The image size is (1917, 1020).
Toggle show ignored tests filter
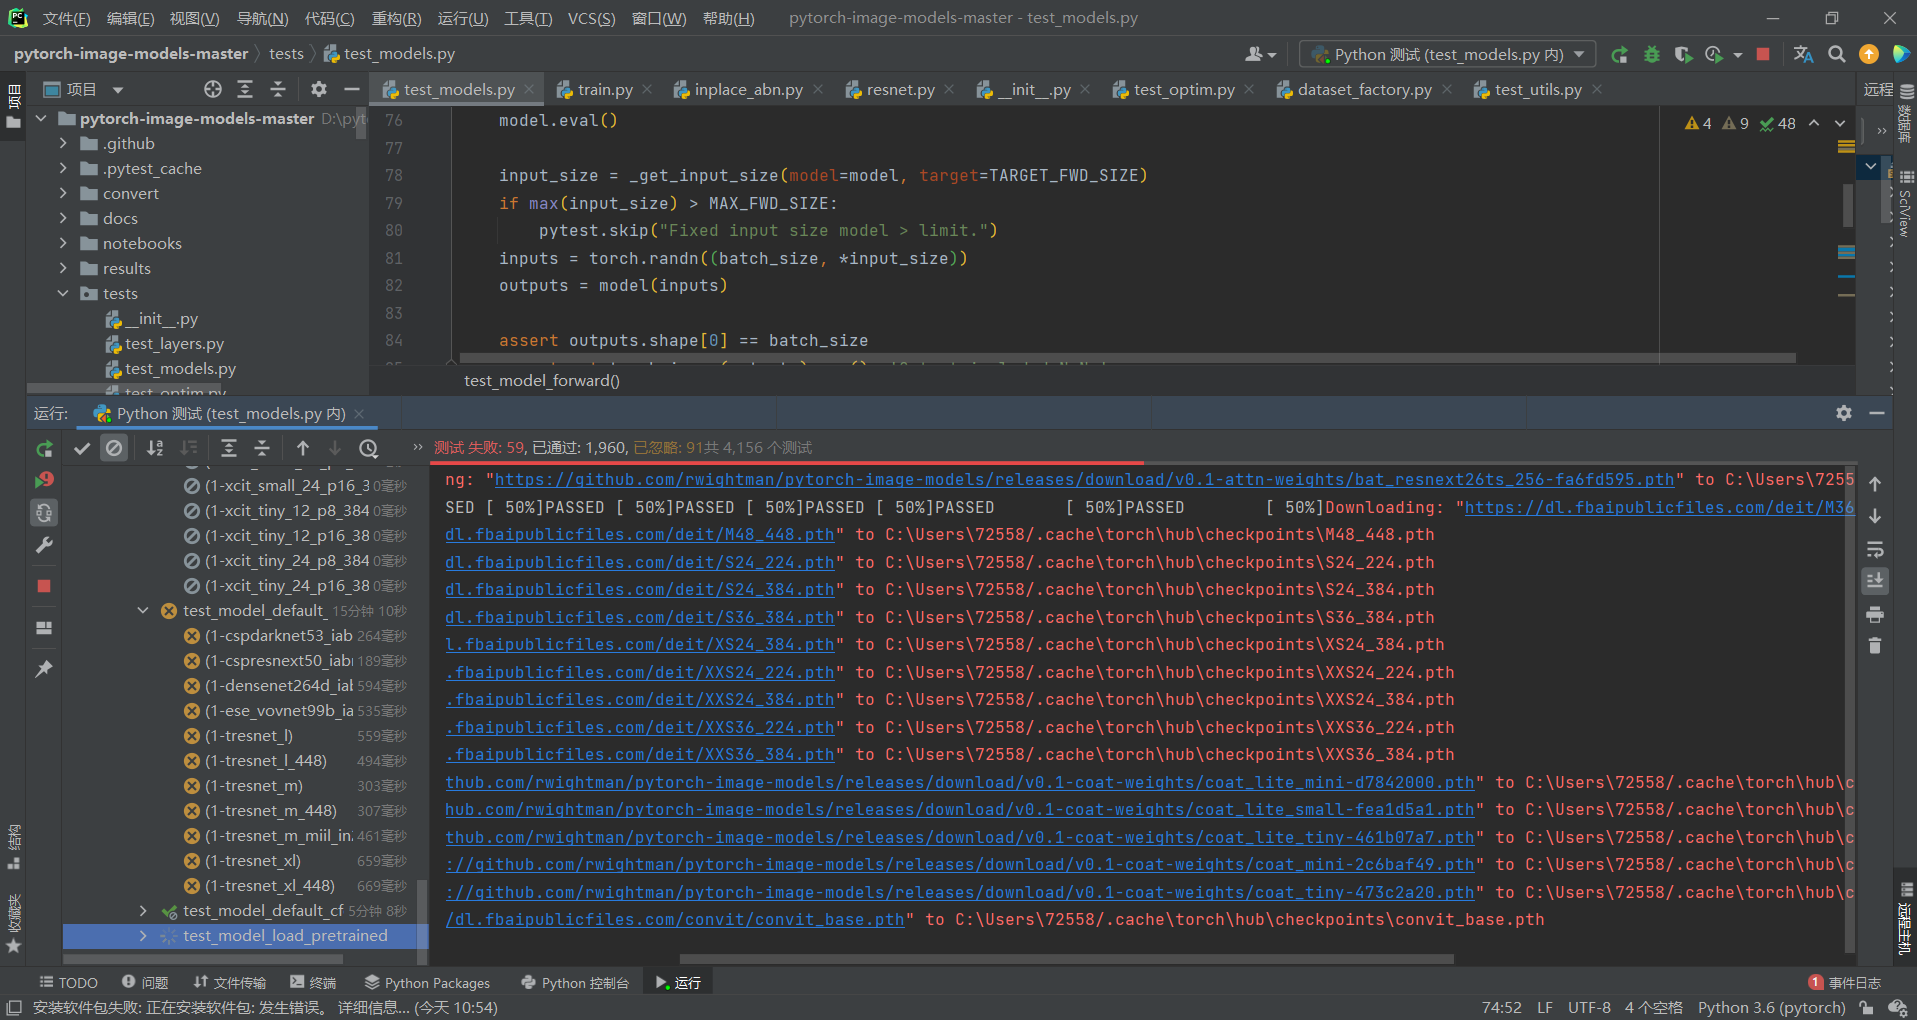(114, 448)
